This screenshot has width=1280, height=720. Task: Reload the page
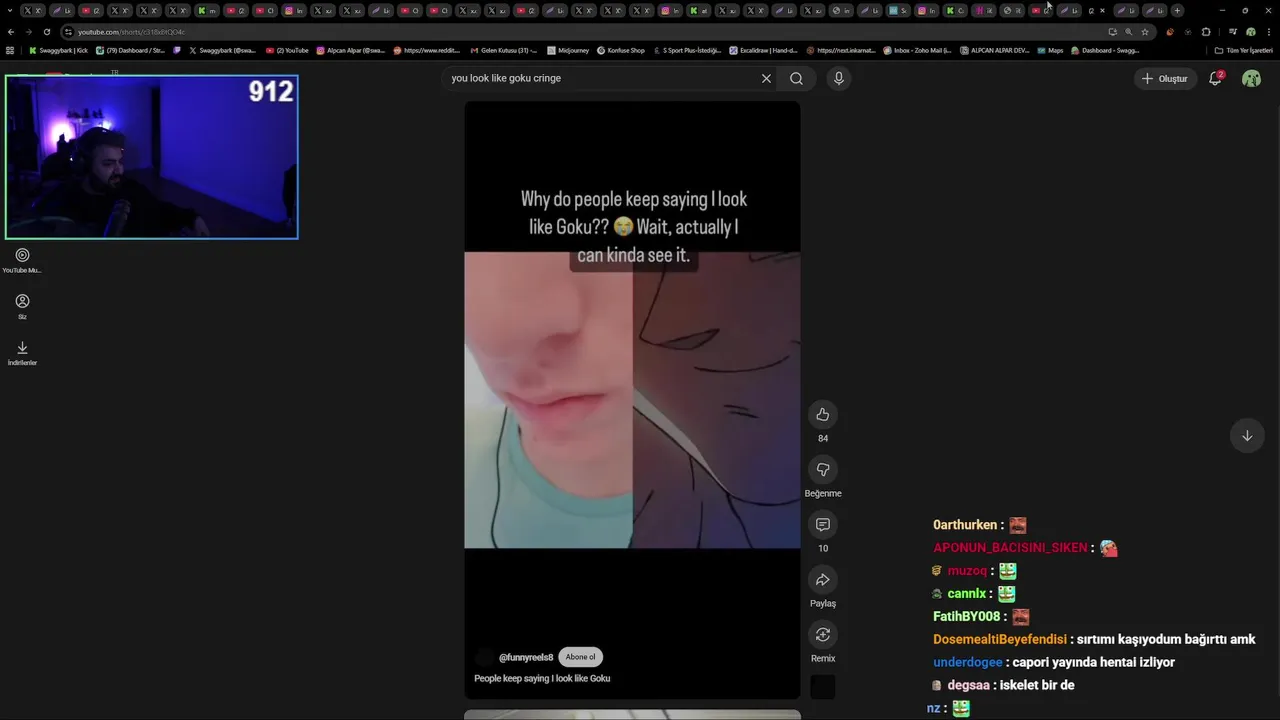coord(46,32)
